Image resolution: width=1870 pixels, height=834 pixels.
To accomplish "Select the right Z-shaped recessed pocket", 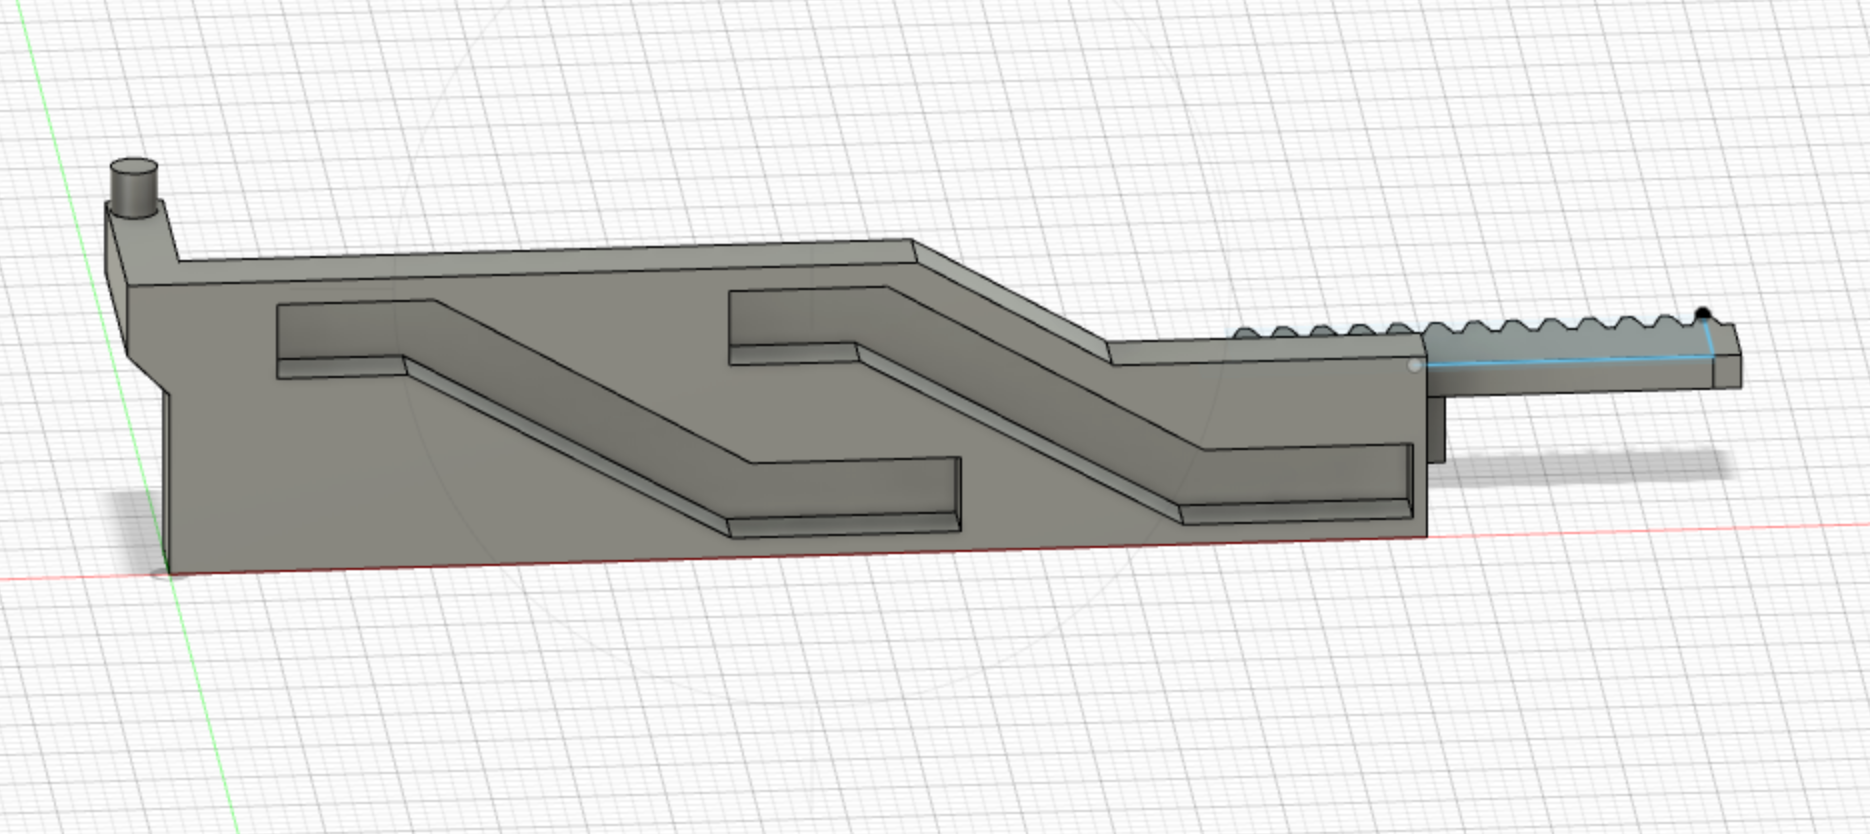I will pos(1071,404).
